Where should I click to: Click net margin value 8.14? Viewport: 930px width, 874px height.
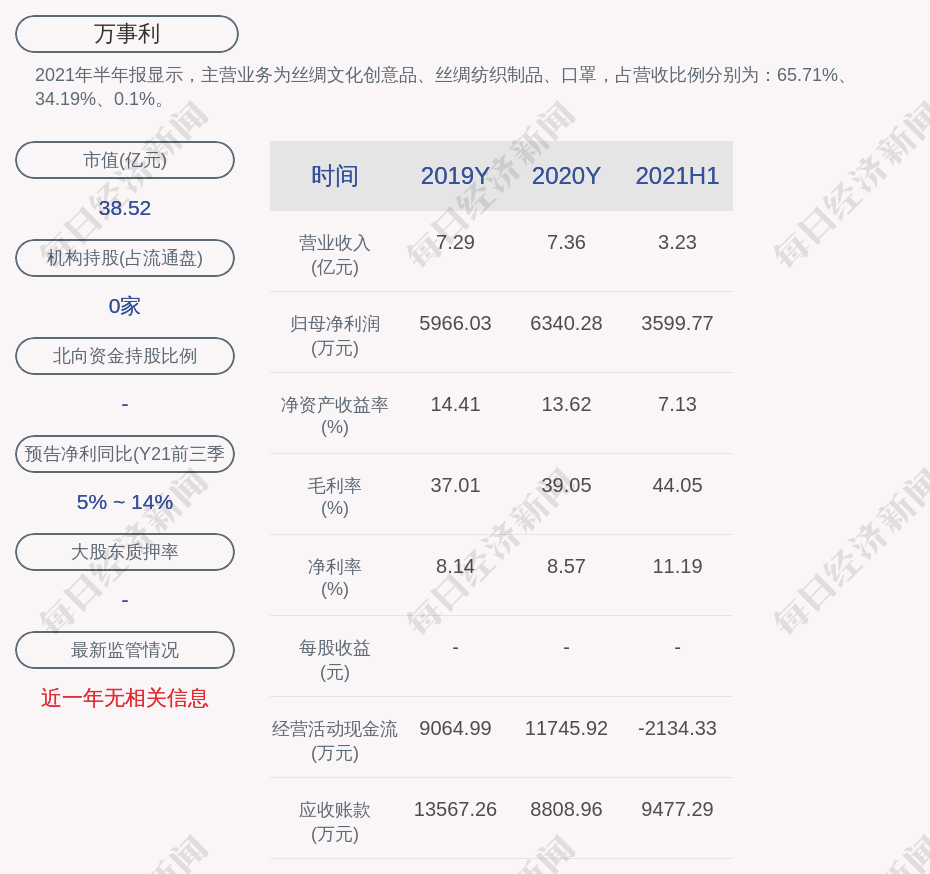point(455,566)
